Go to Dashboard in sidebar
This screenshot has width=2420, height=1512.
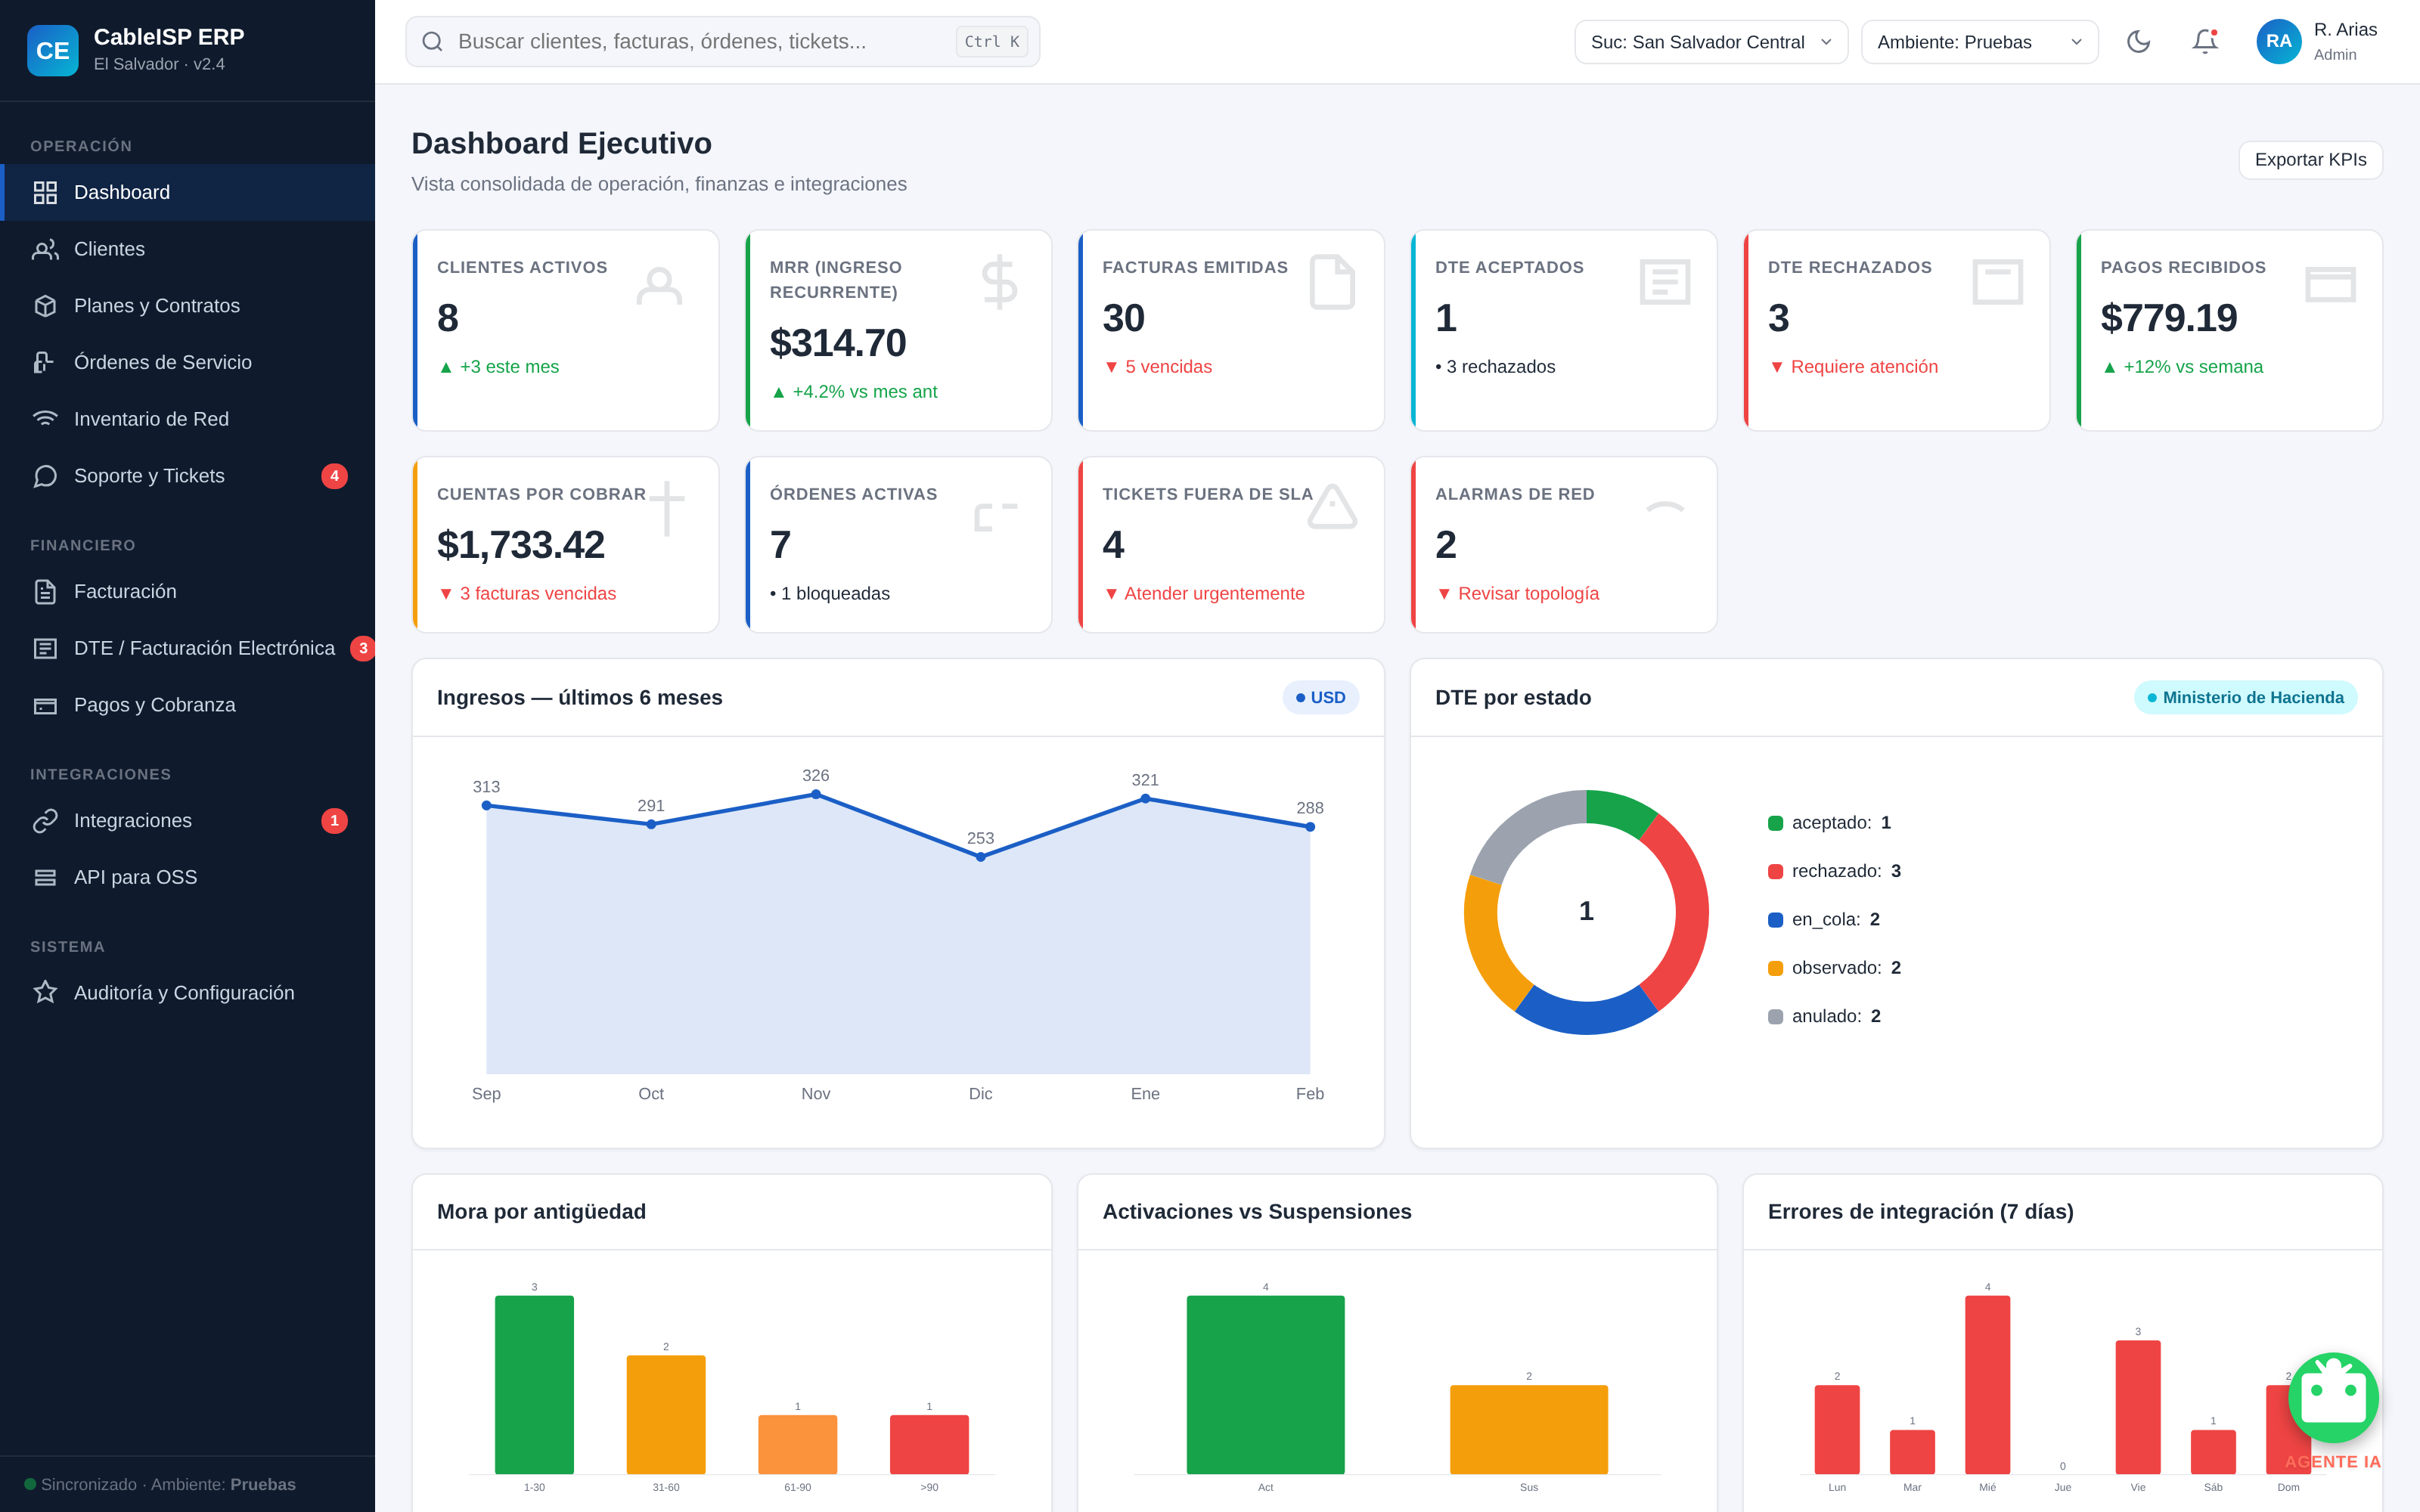tap(188, 192)
